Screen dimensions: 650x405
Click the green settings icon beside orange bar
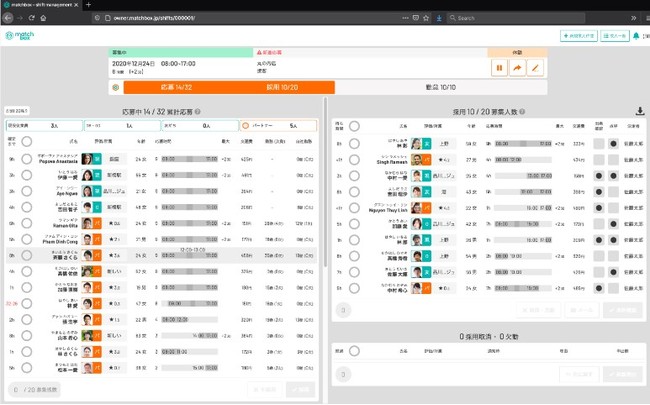coord(116,87)
